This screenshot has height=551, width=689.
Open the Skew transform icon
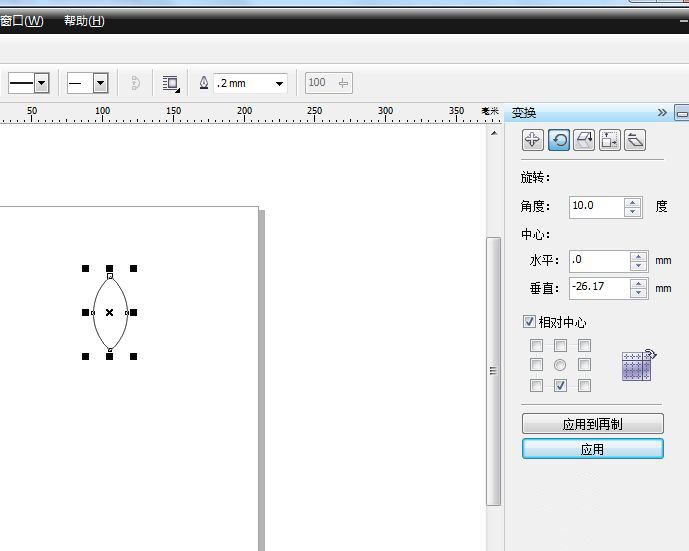coord(634,140)
